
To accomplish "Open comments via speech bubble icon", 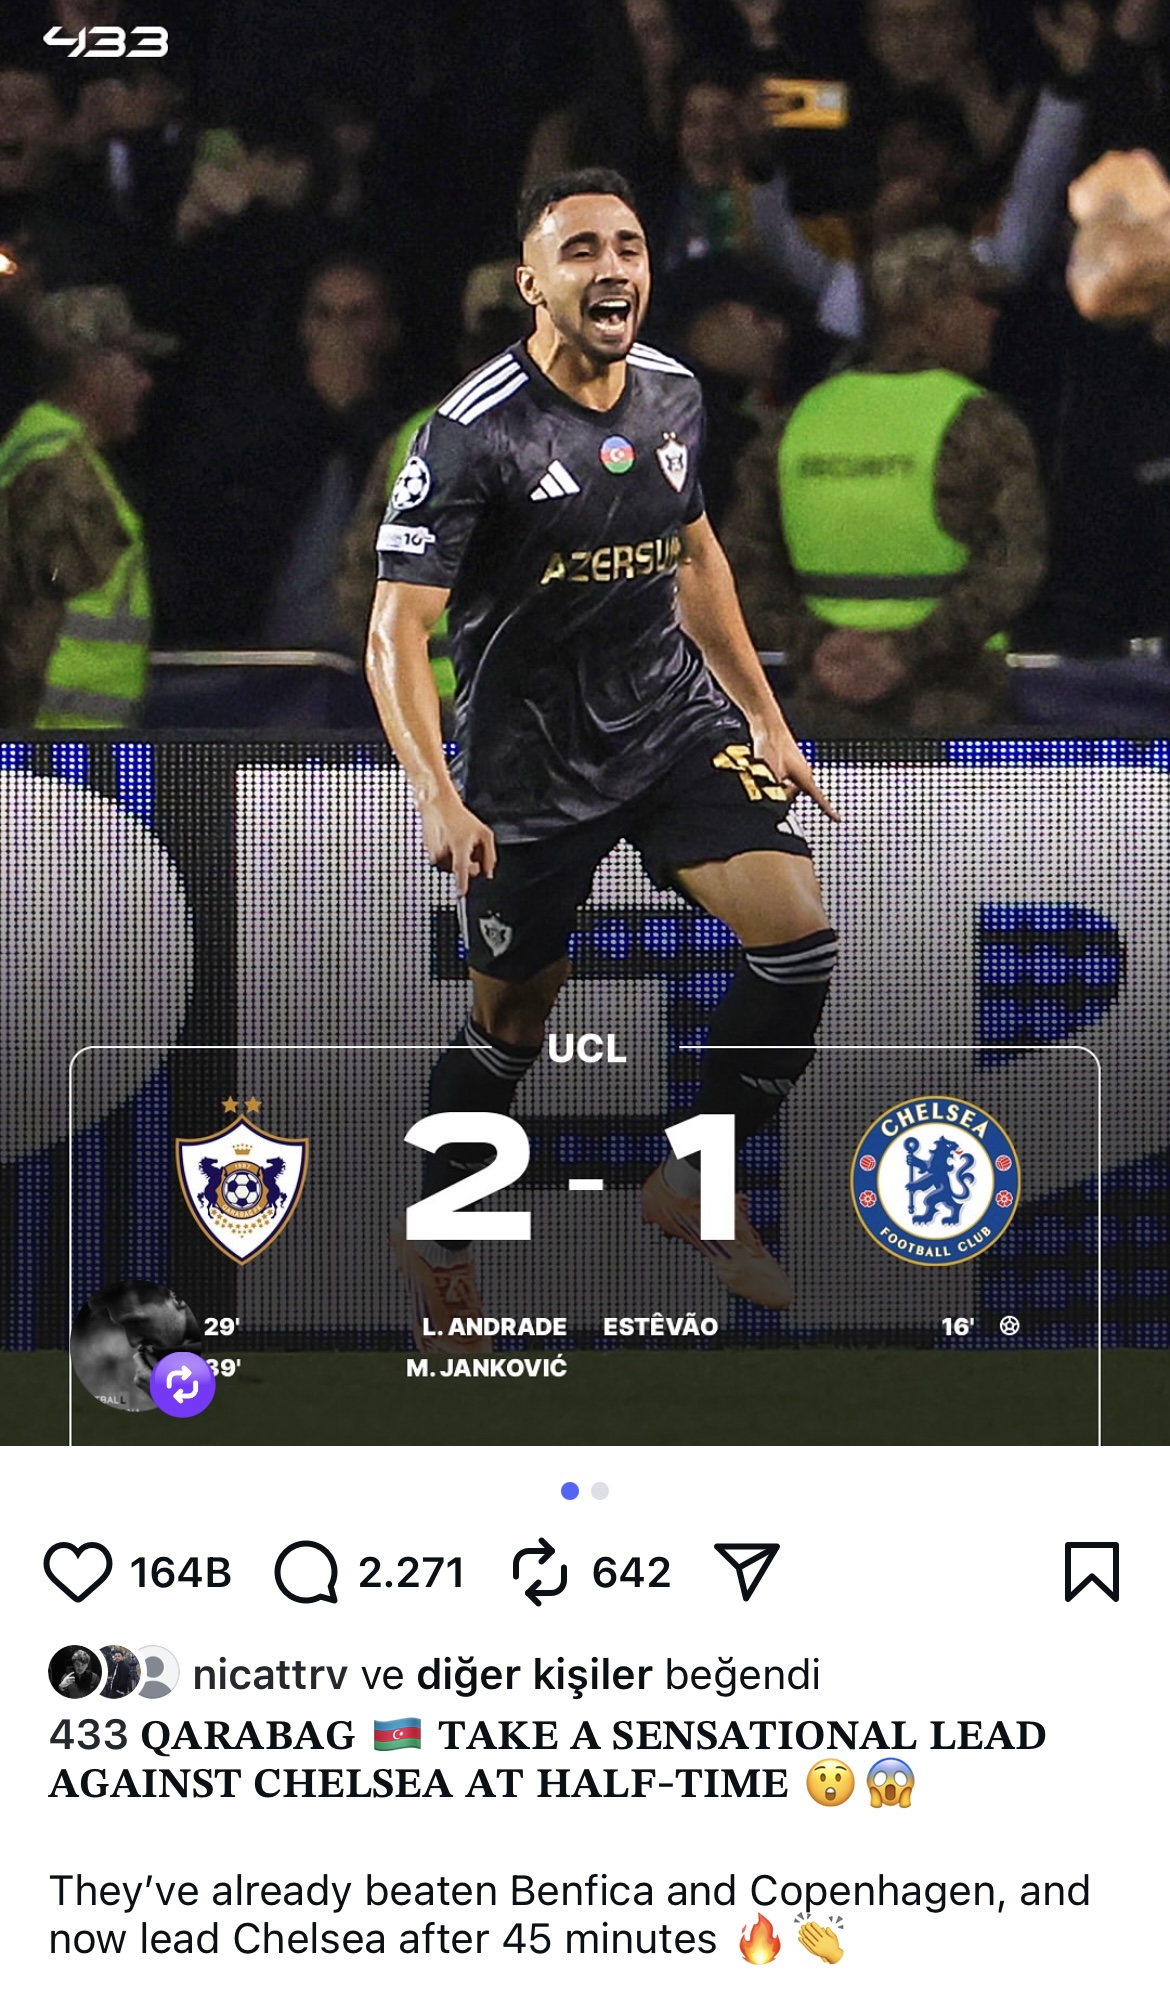I will (x=306, y=1572).
